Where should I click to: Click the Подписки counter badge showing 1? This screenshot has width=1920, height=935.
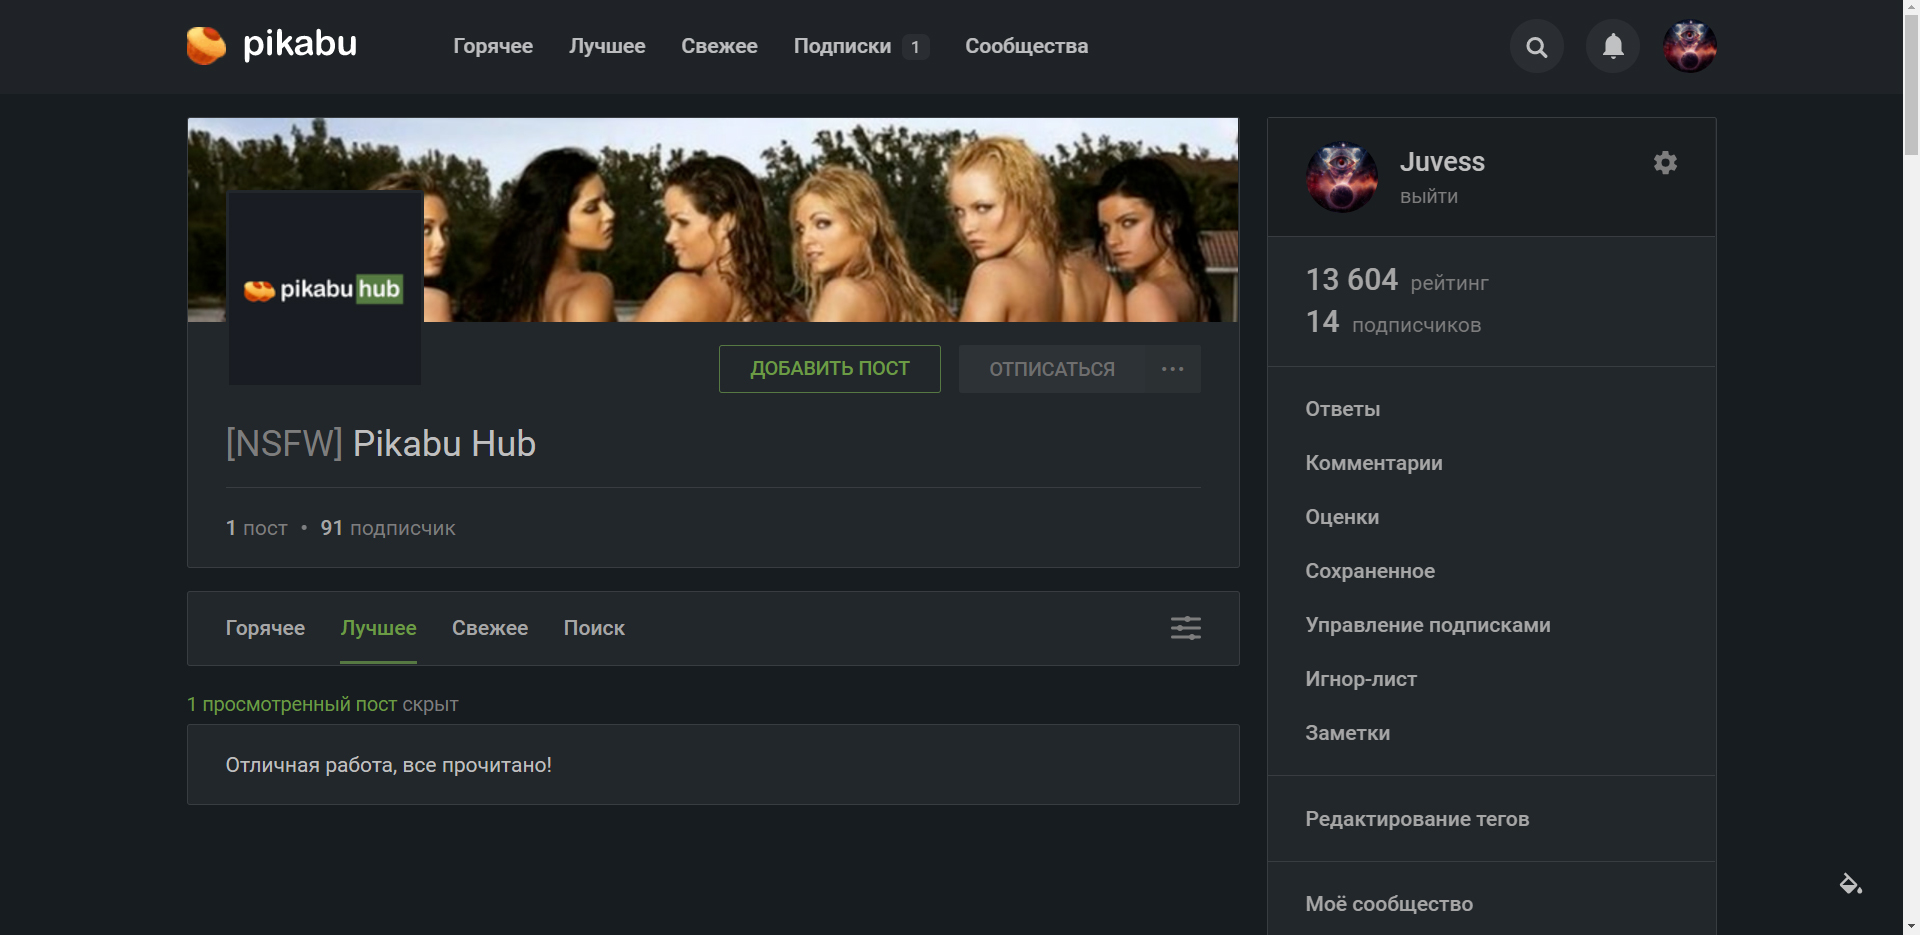point(915,47)
